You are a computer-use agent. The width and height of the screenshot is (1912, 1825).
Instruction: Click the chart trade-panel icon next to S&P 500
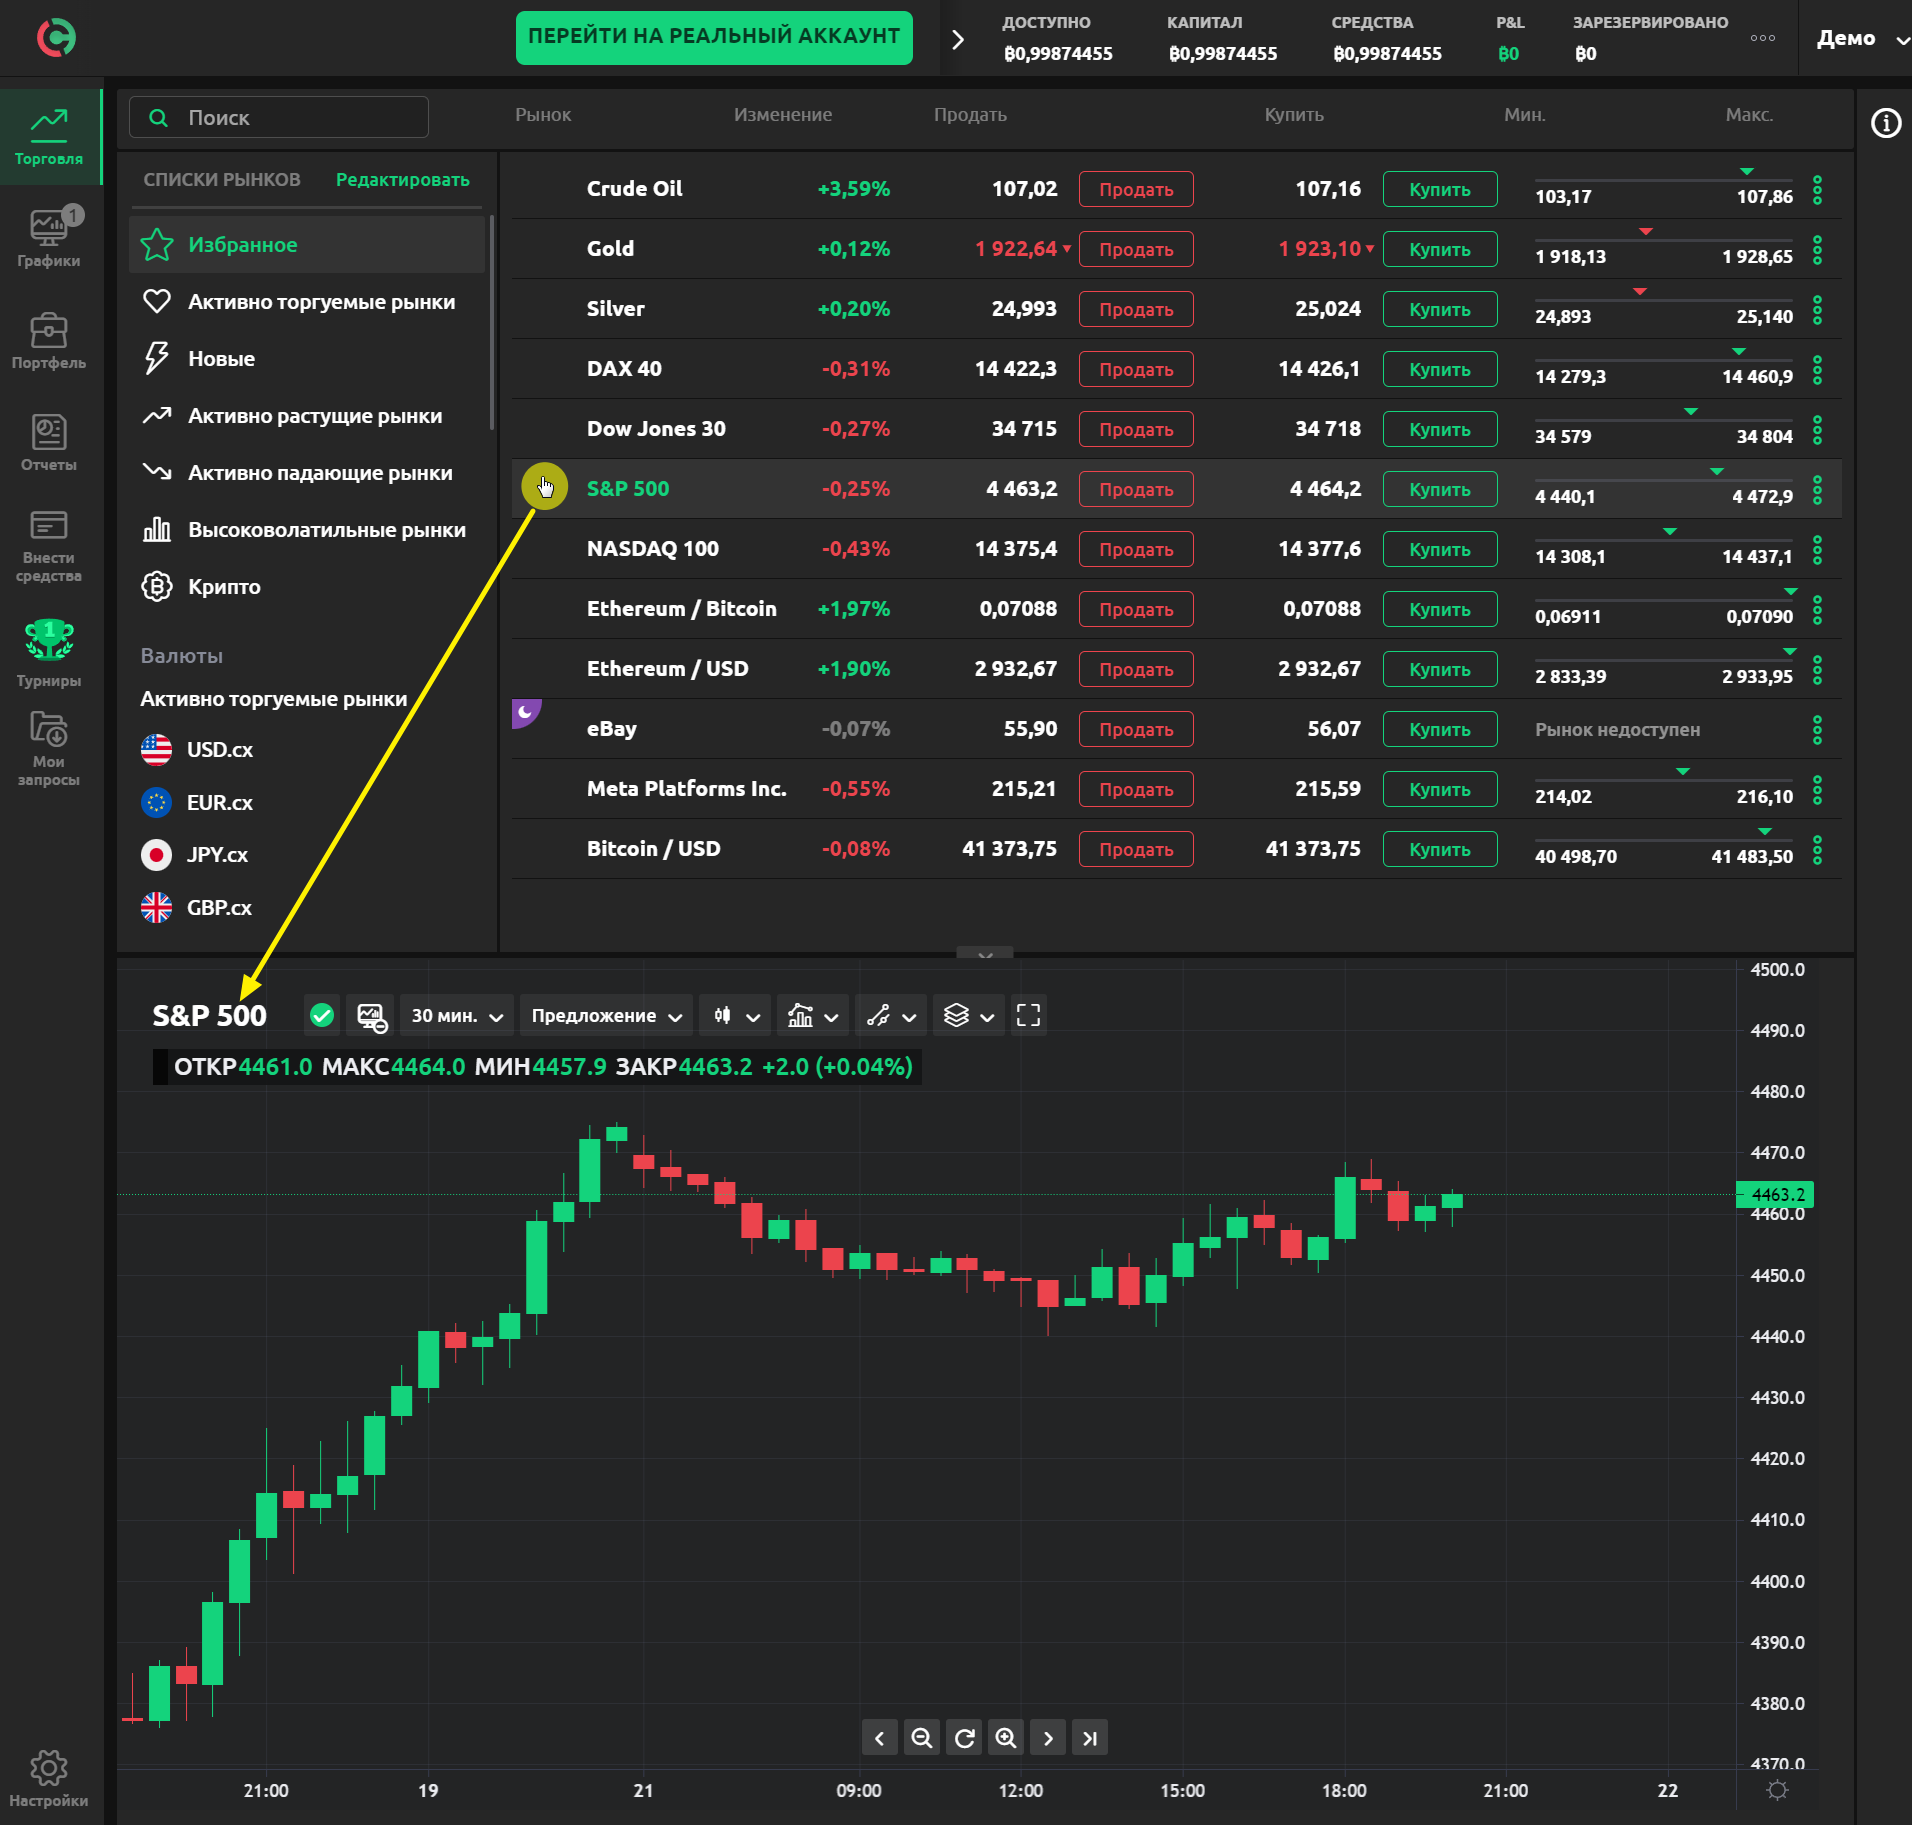[371, 1016]
